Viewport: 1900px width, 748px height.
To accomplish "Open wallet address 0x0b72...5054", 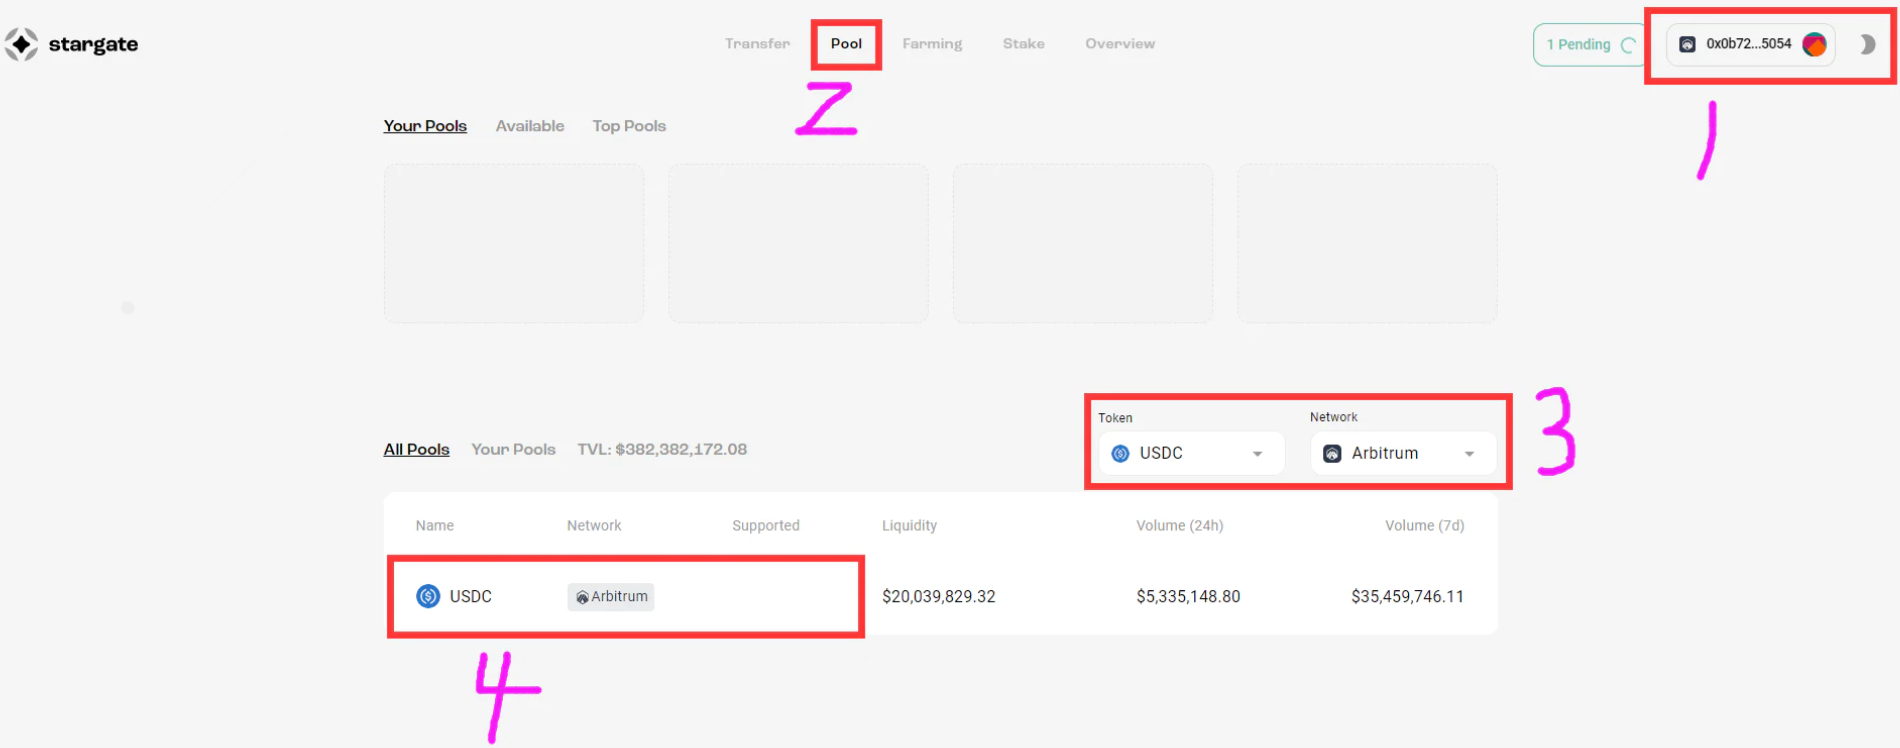I will click(1751, 44).
